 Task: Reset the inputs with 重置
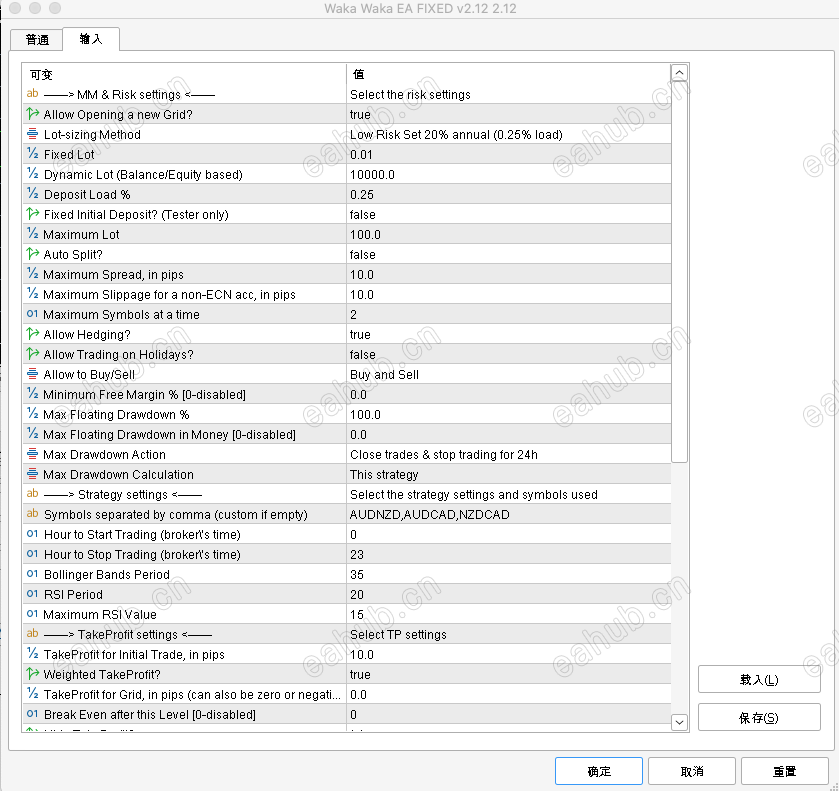pos(784,771)
